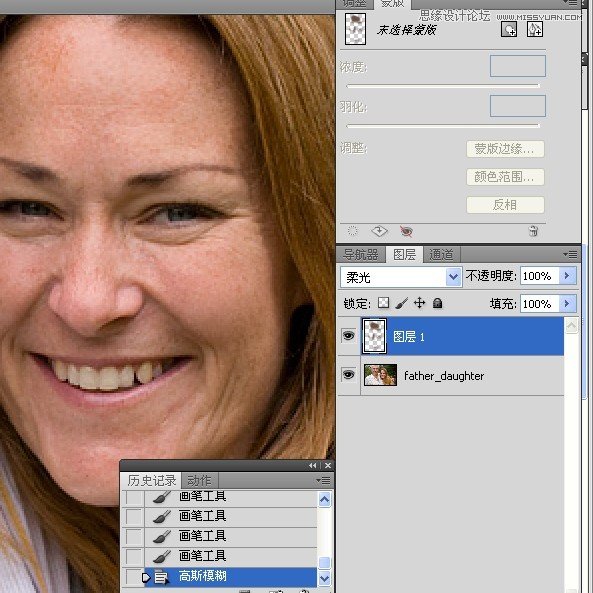The image size is (593, 593).
Task: Load selection from mask icon
Action: [352, 231]
